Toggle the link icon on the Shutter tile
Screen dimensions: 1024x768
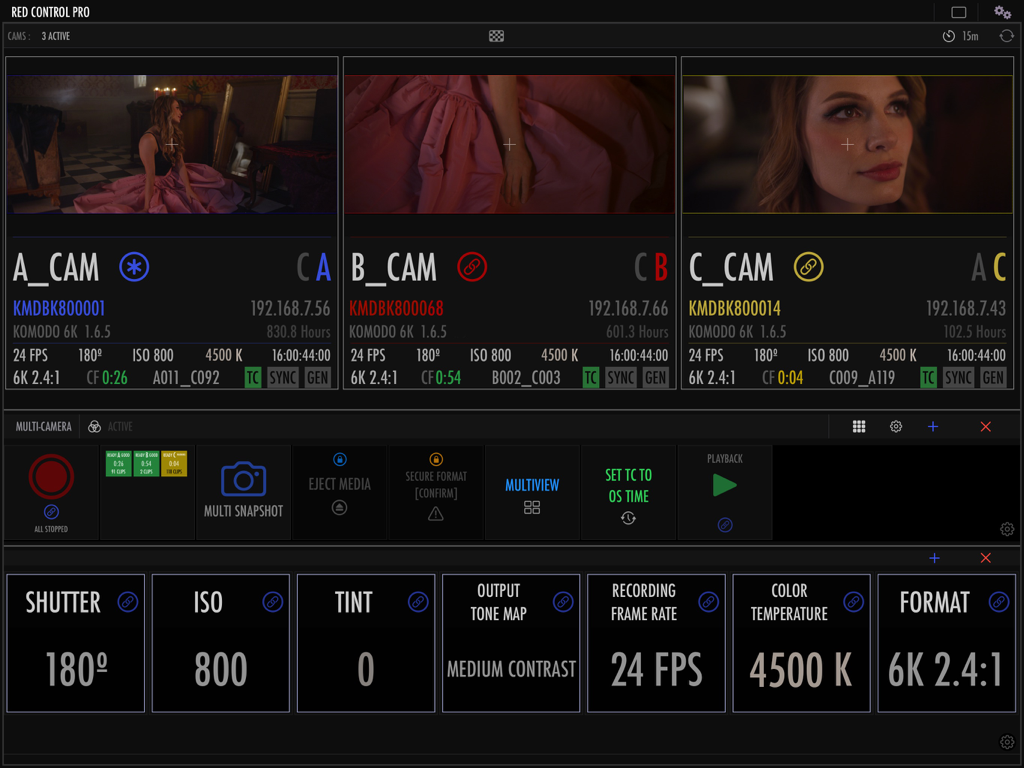126,601
